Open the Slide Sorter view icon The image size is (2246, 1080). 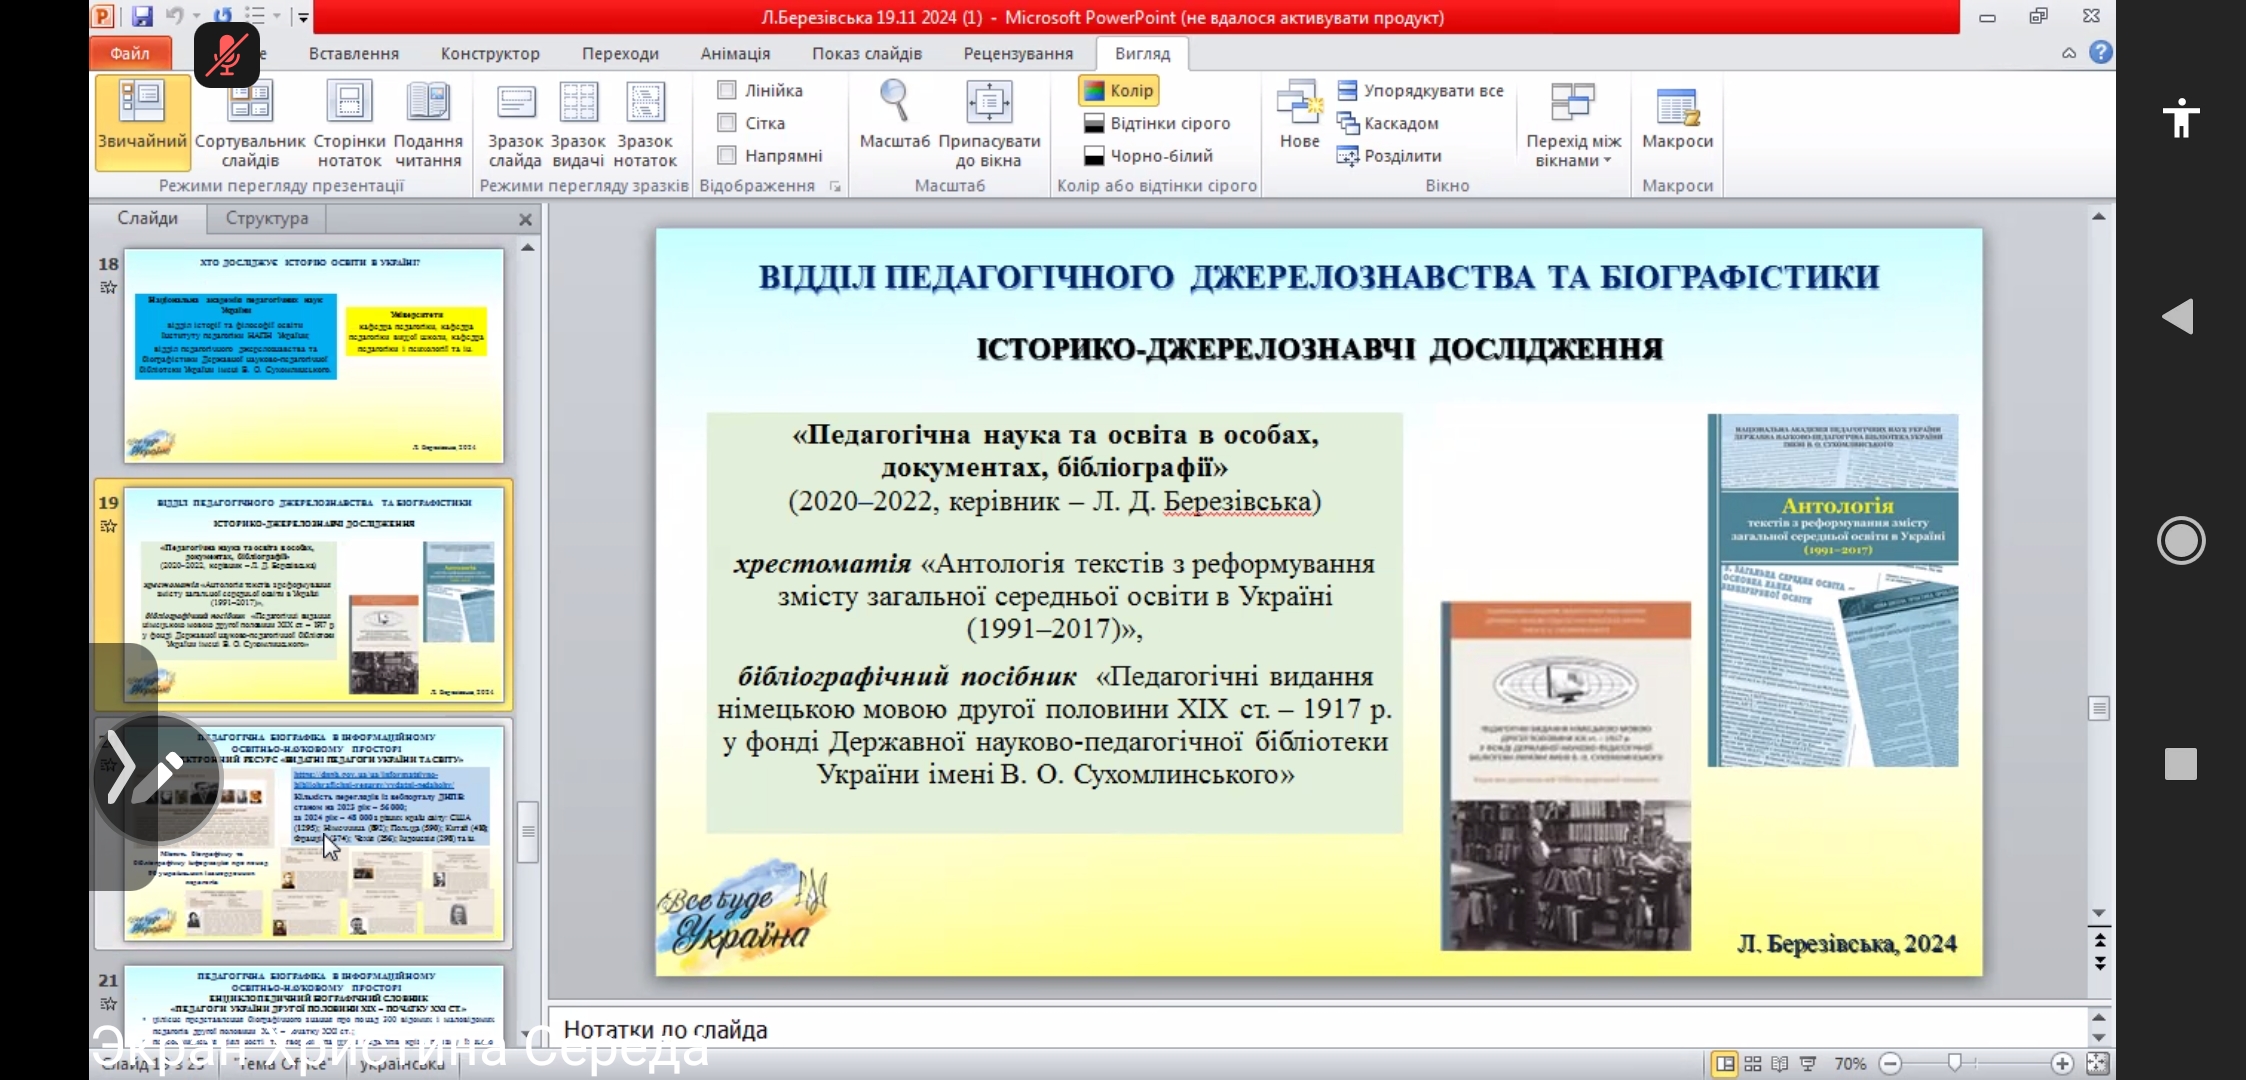(x=250, y=104)
